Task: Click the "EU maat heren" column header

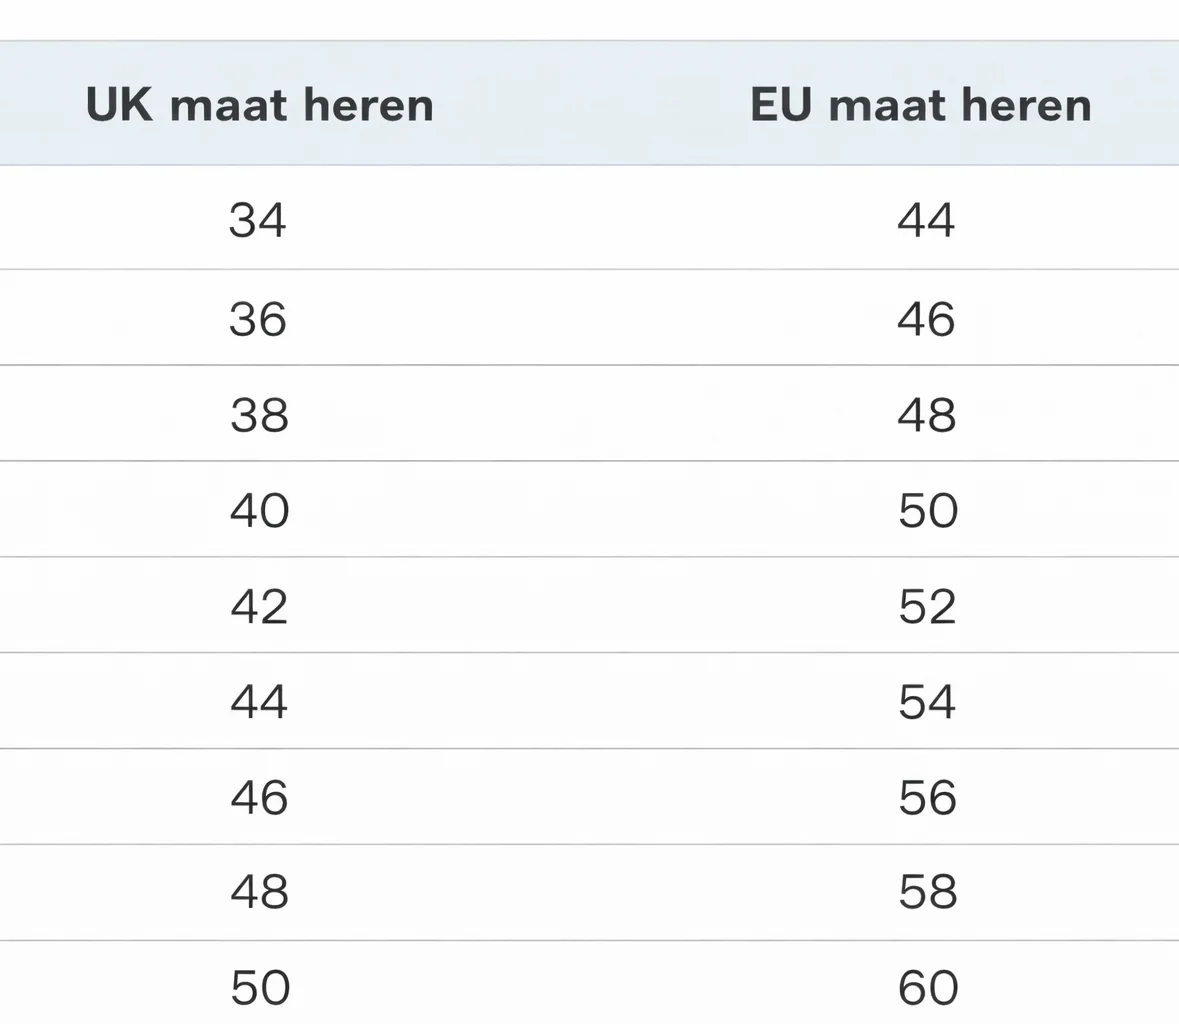Action: pyautogui.click(x=920, y=105)
